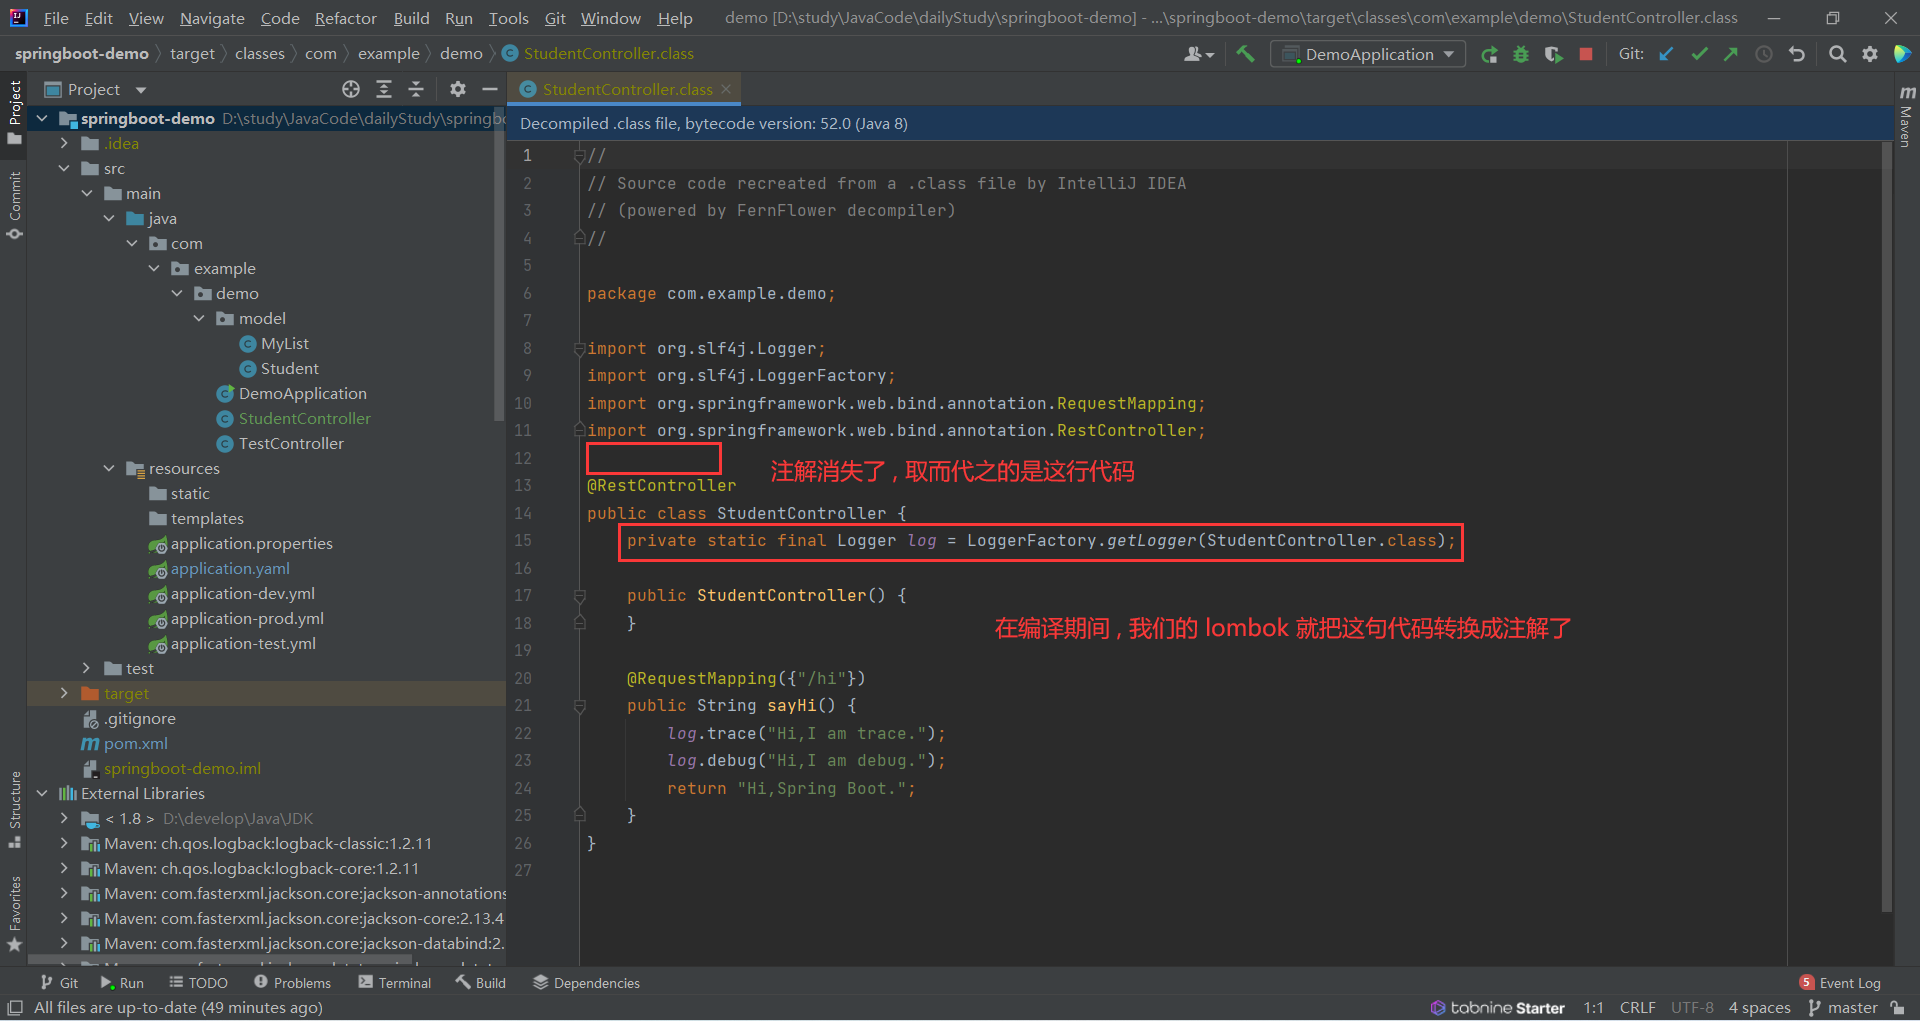
Task: Commit changes with the Git checkmark icon
Action: click(x=1699, y=54)
